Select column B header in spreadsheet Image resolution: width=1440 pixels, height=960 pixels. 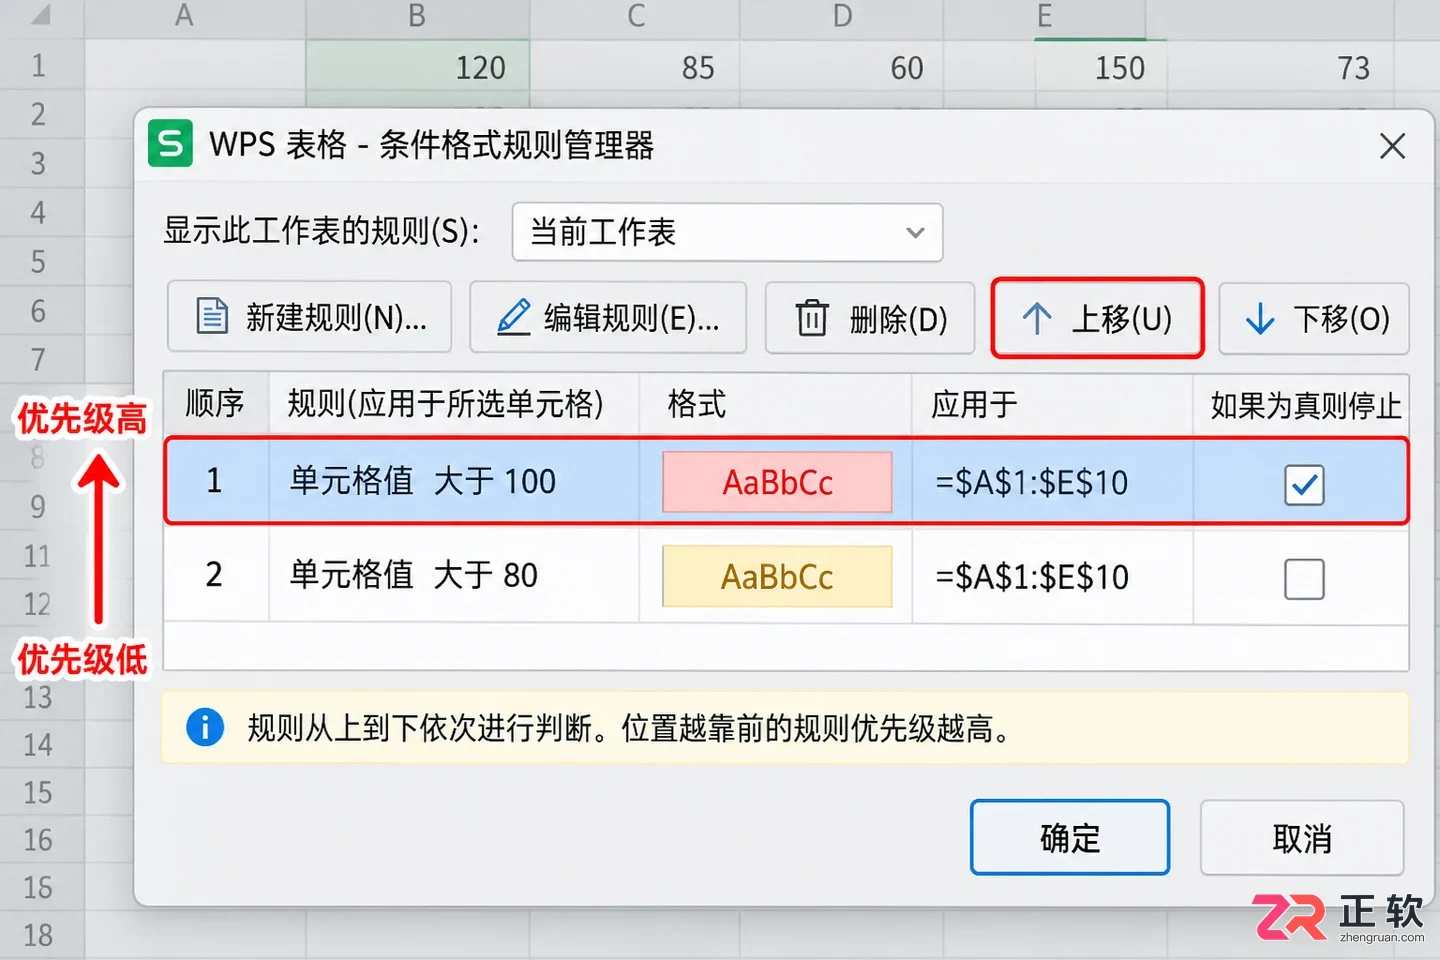point(417,17)
